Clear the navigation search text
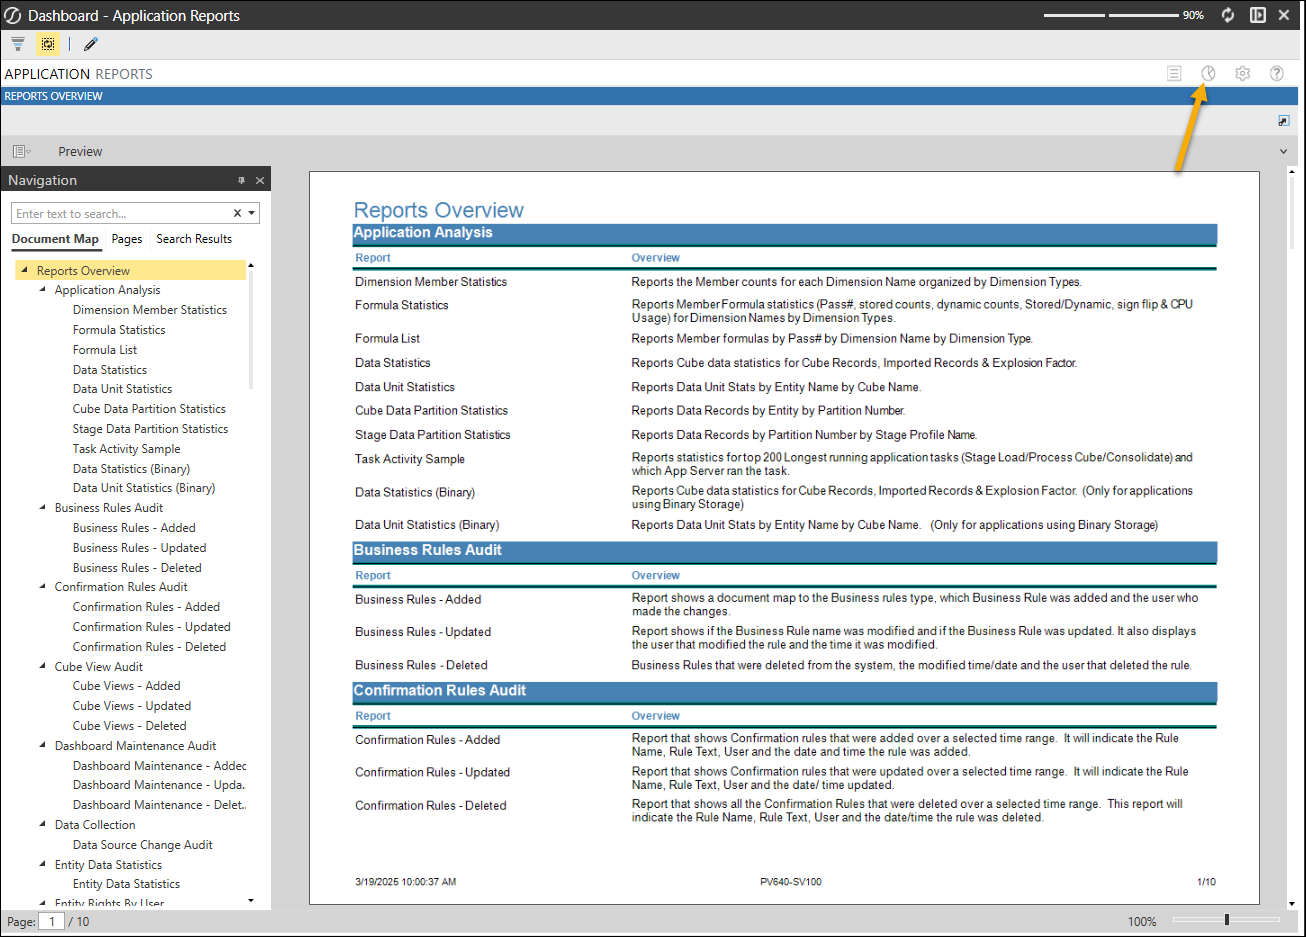 coord(237,213)
